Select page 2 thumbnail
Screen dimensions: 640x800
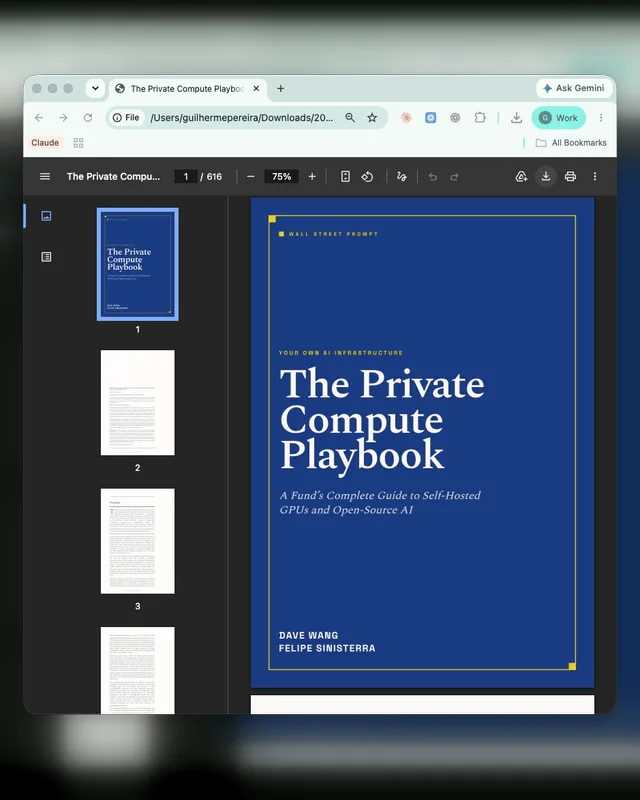(138, 403)
